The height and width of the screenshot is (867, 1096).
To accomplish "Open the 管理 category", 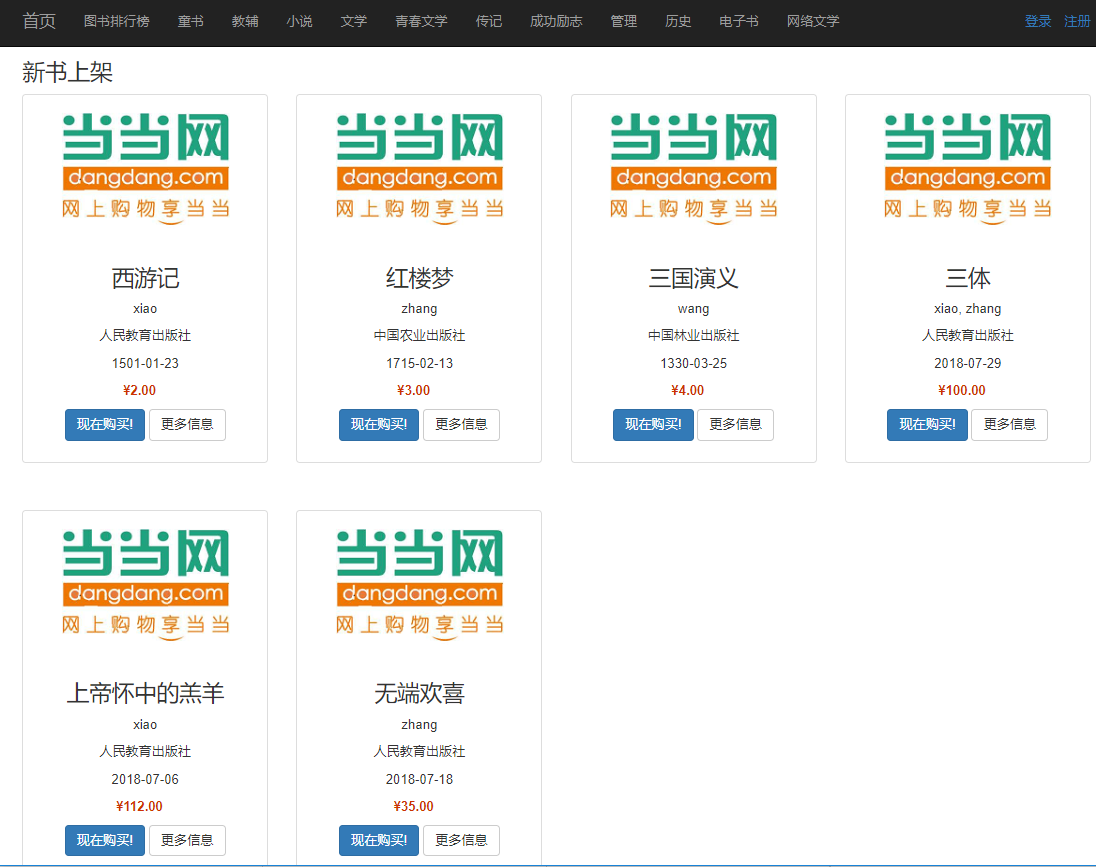I will point(624,22).
